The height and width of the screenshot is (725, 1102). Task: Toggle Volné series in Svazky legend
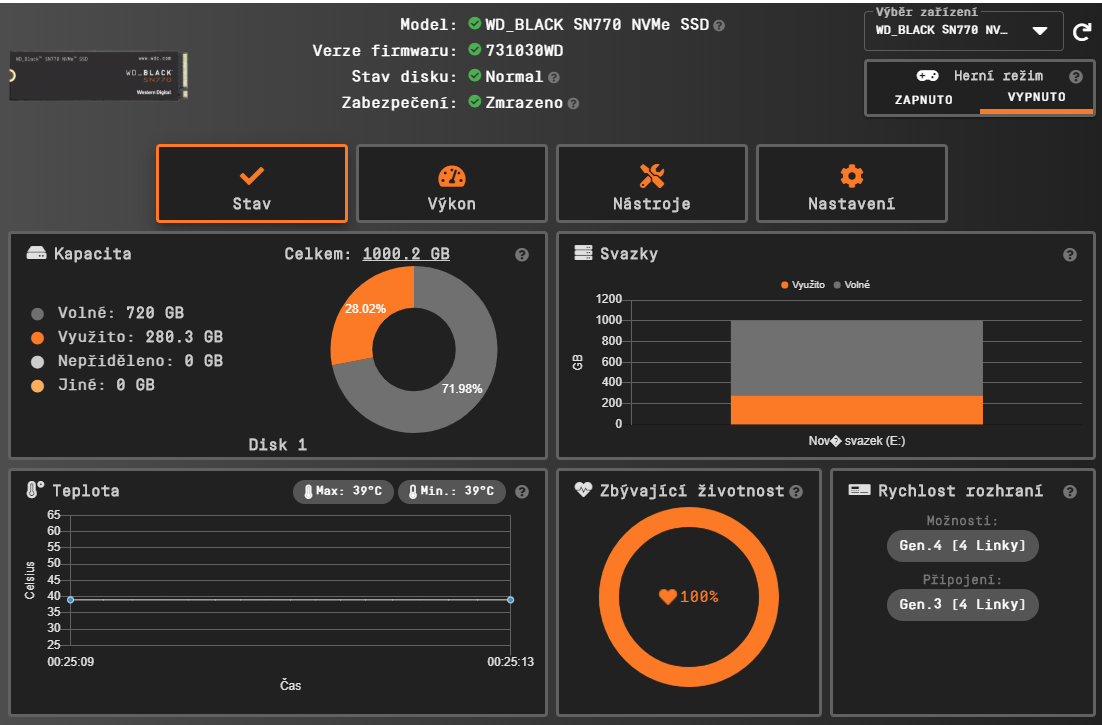[x=851, y=285]
